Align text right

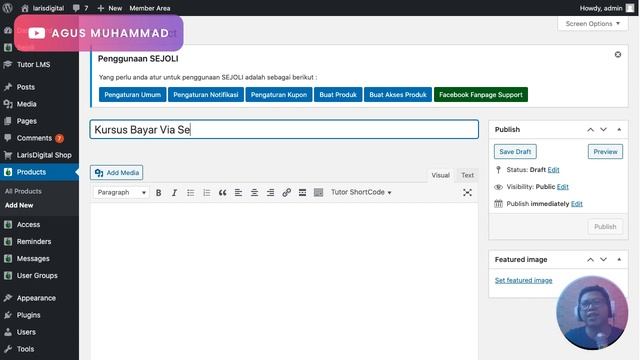pos(270,193)
